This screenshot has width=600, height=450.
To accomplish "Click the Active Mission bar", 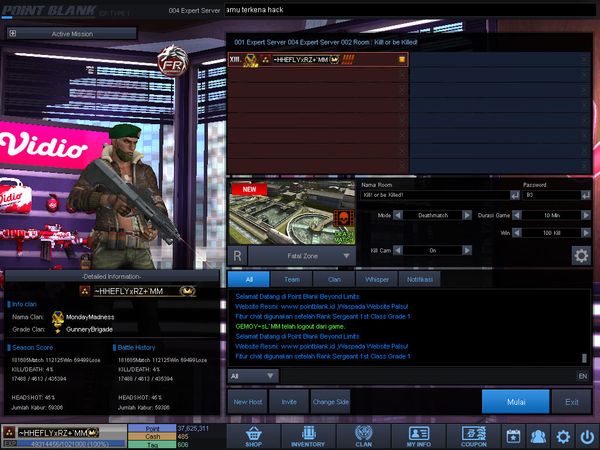I will click(x=72, y=34).
